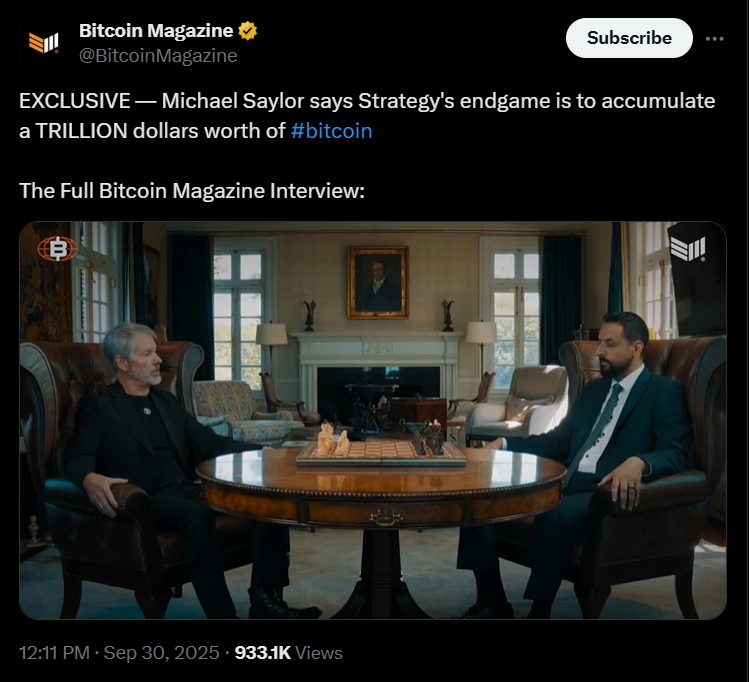Viewport: 749px width, 682px height.
Task: Click the Subscribe button
Action: (x=629, y=38)
